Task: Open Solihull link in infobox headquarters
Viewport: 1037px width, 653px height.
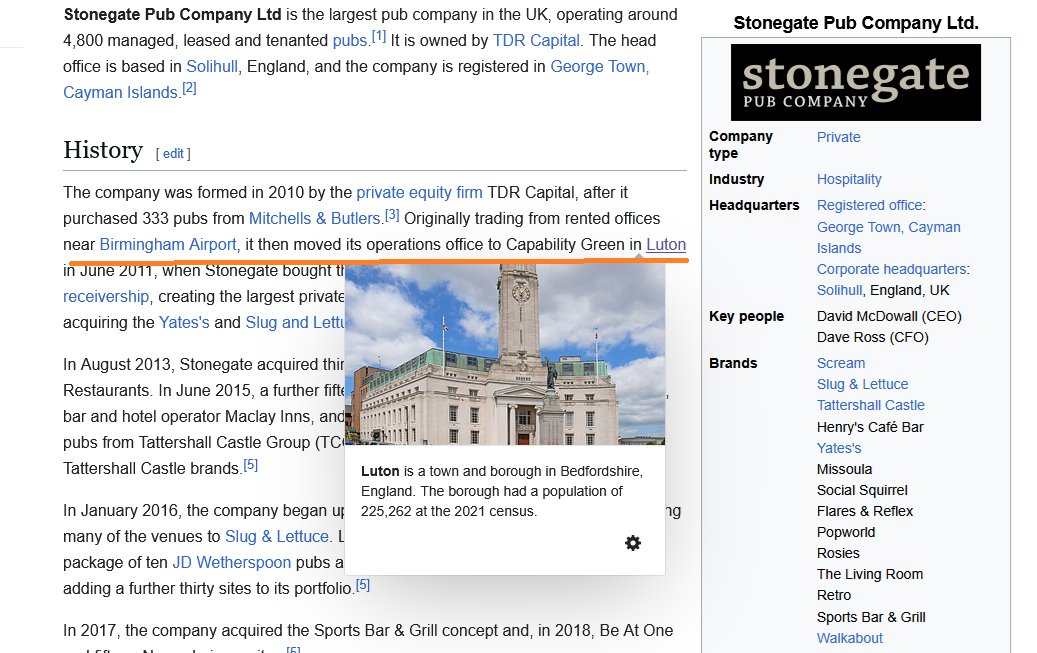Action: [x=839, y=290]
